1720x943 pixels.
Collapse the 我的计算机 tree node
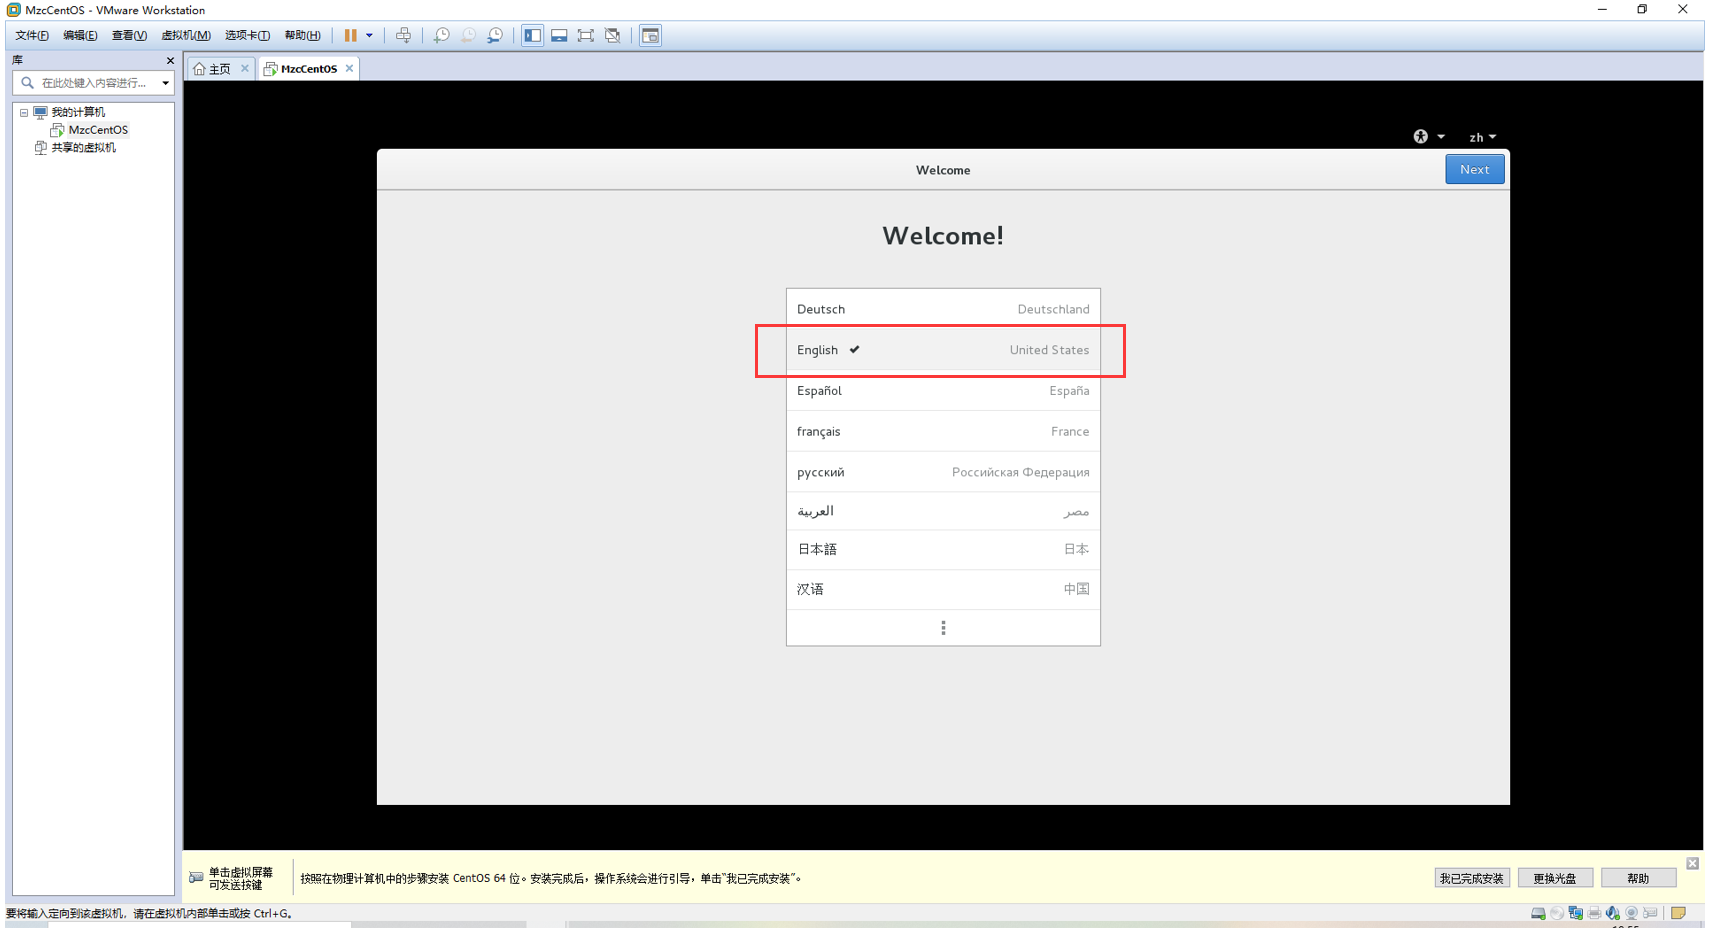pyautogui.click(x=24, y=113)
